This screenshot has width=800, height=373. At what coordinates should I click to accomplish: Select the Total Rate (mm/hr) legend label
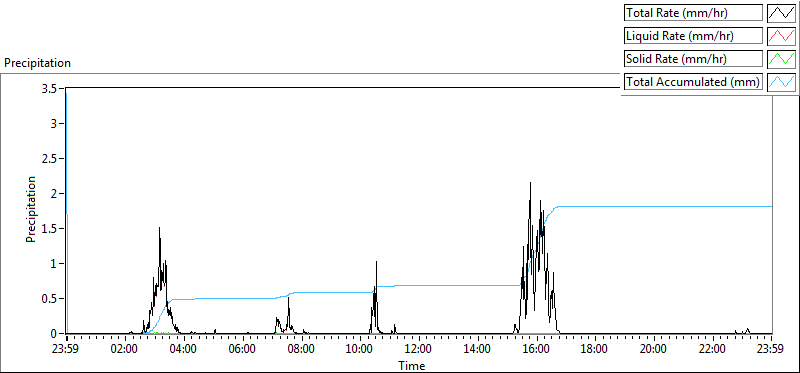(x=693, y=13)
